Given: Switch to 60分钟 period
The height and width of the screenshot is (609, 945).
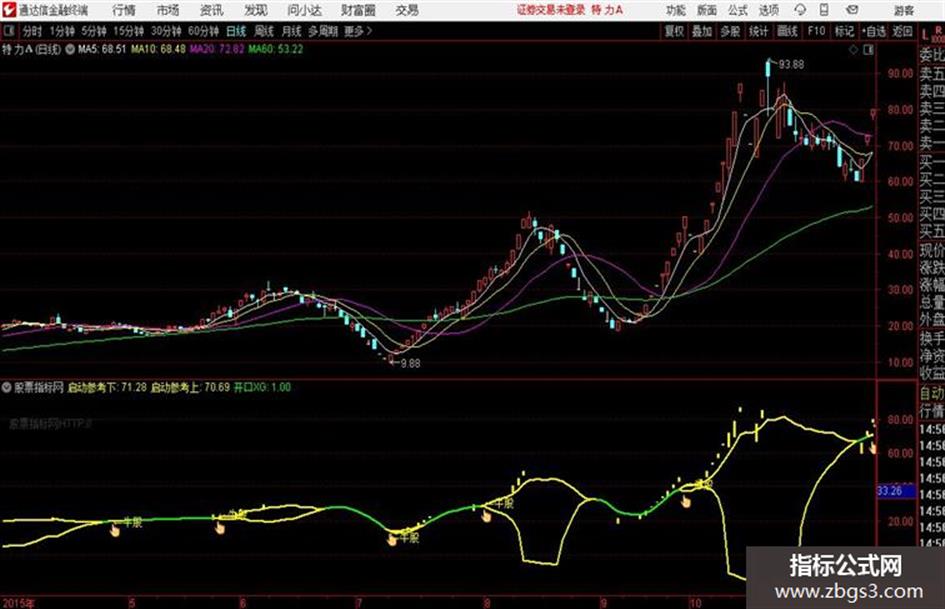Looking at the screenshot, I should (203, 31).
